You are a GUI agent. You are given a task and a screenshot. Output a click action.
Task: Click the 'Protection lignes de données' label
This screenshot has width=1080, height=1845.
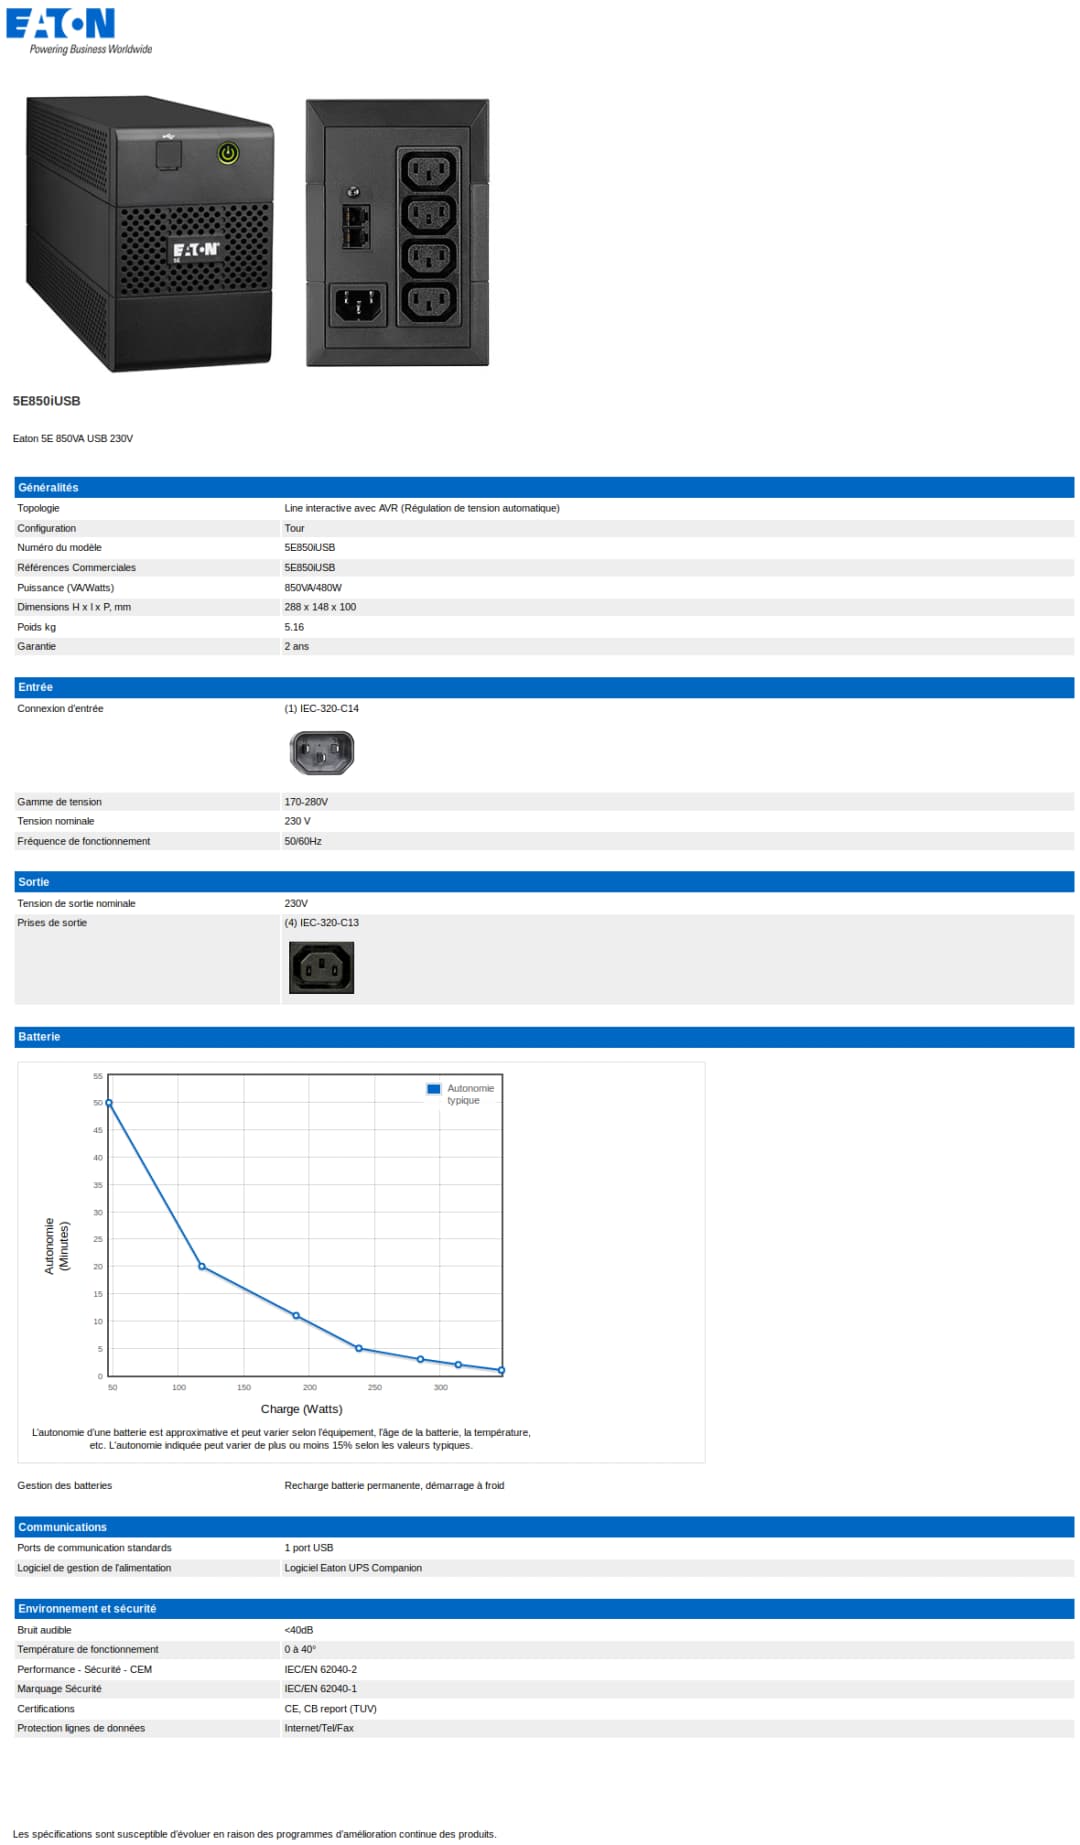[x=81, y=1728]
